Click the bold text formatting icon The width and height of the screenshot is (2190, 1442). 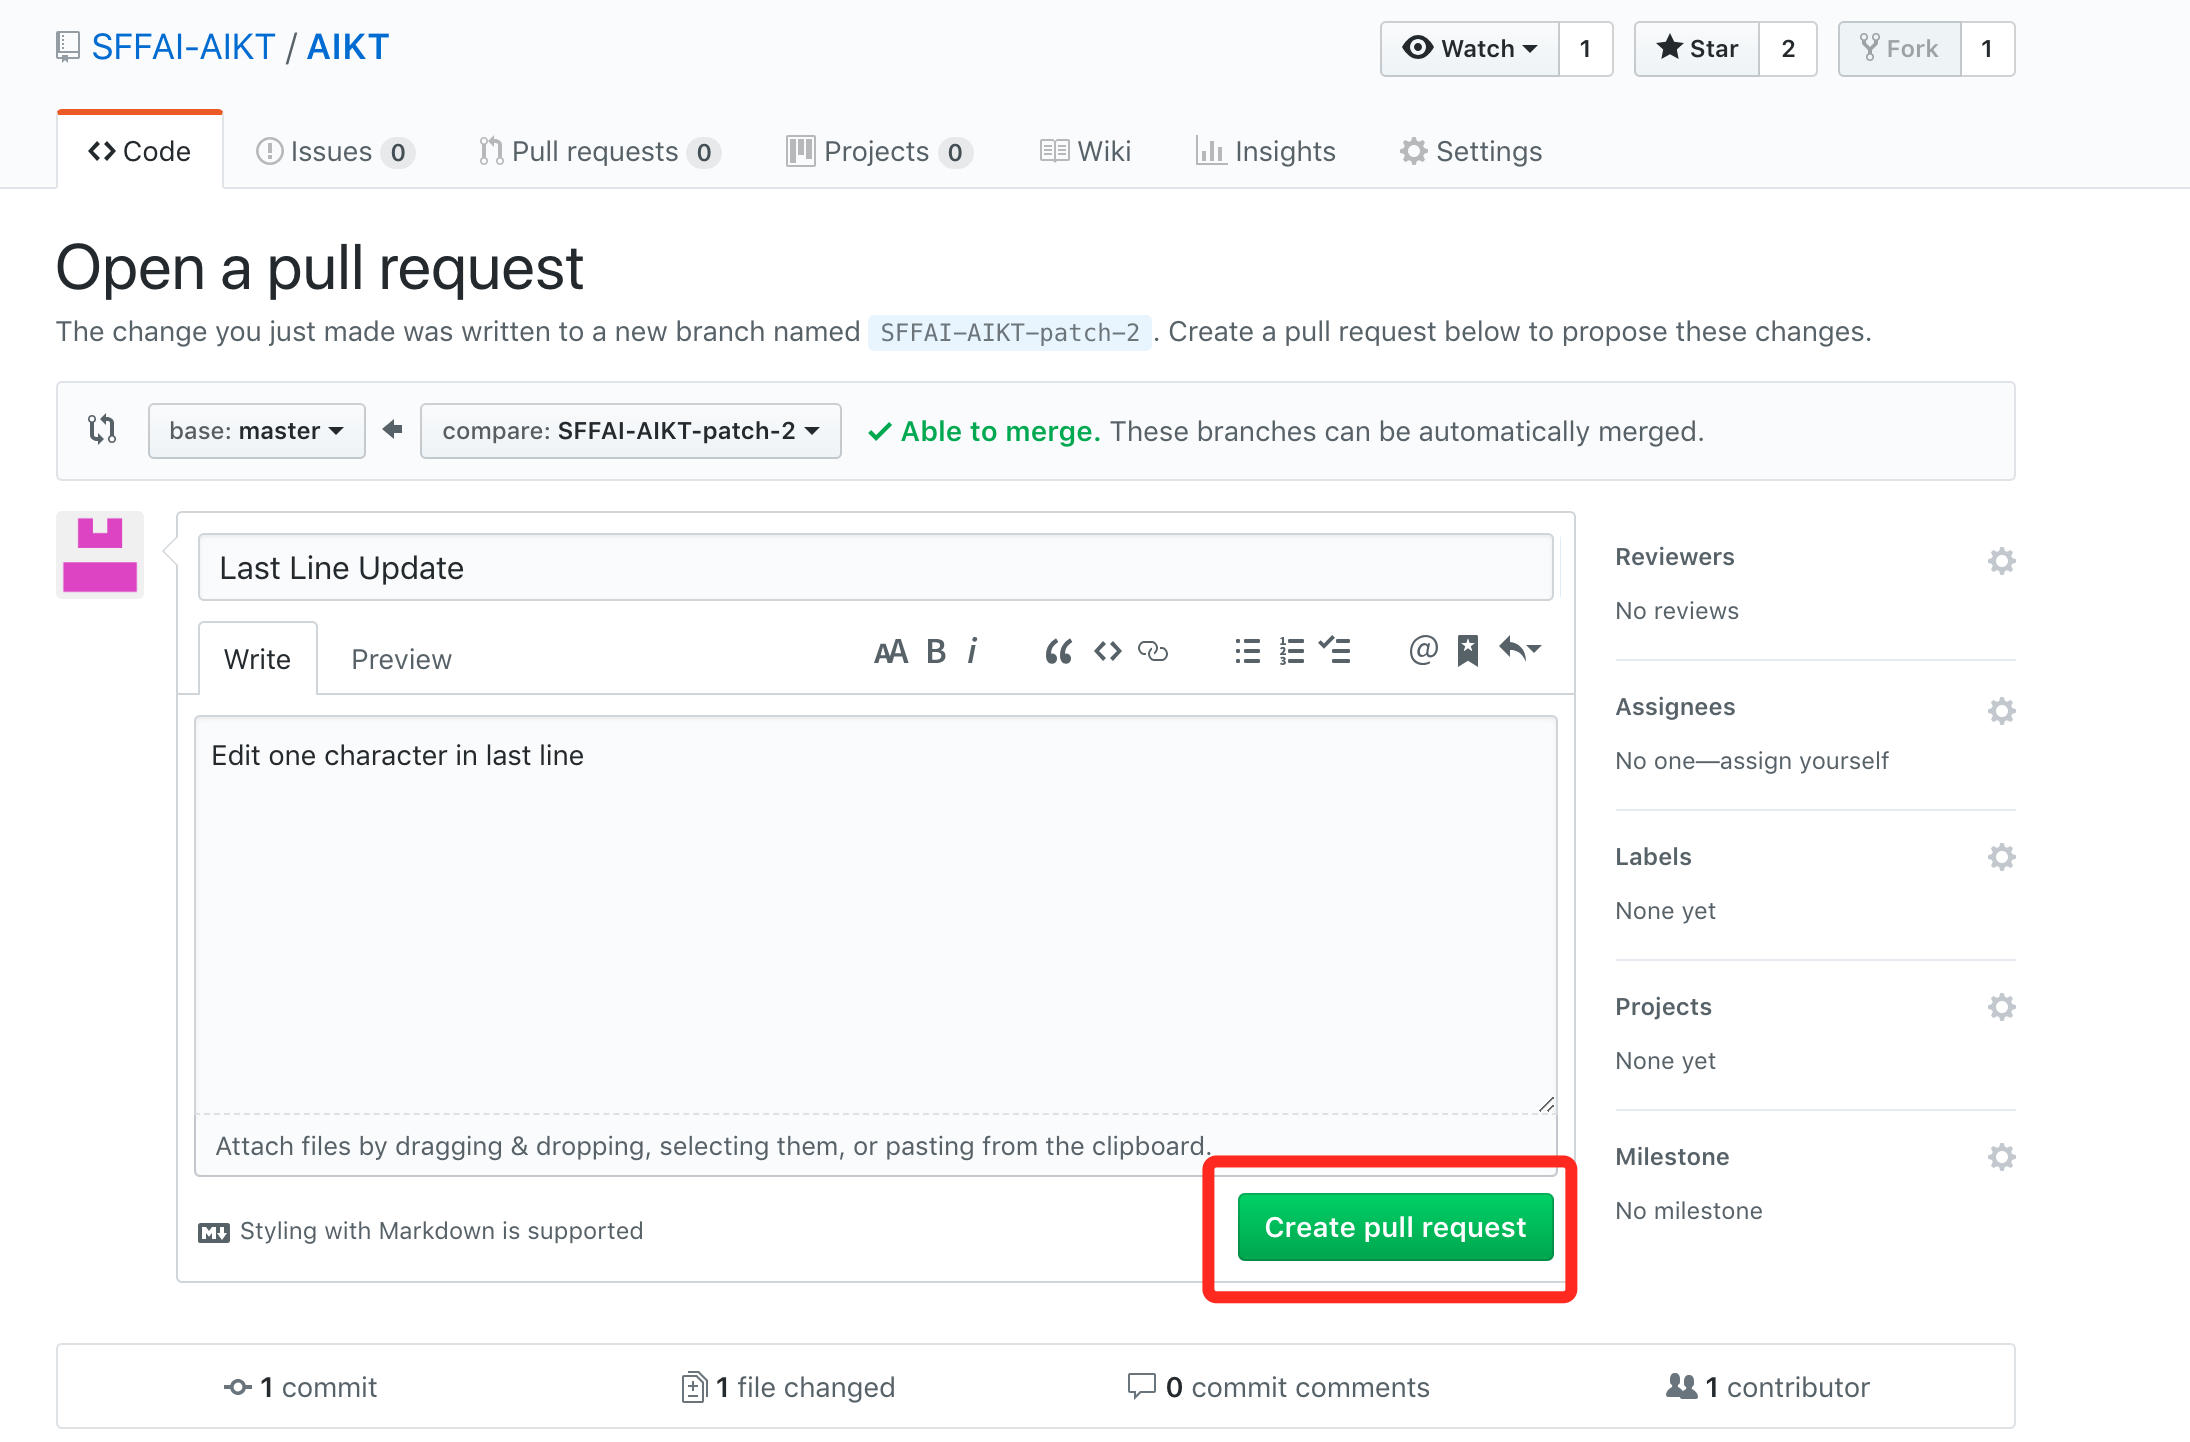[936, 652]
